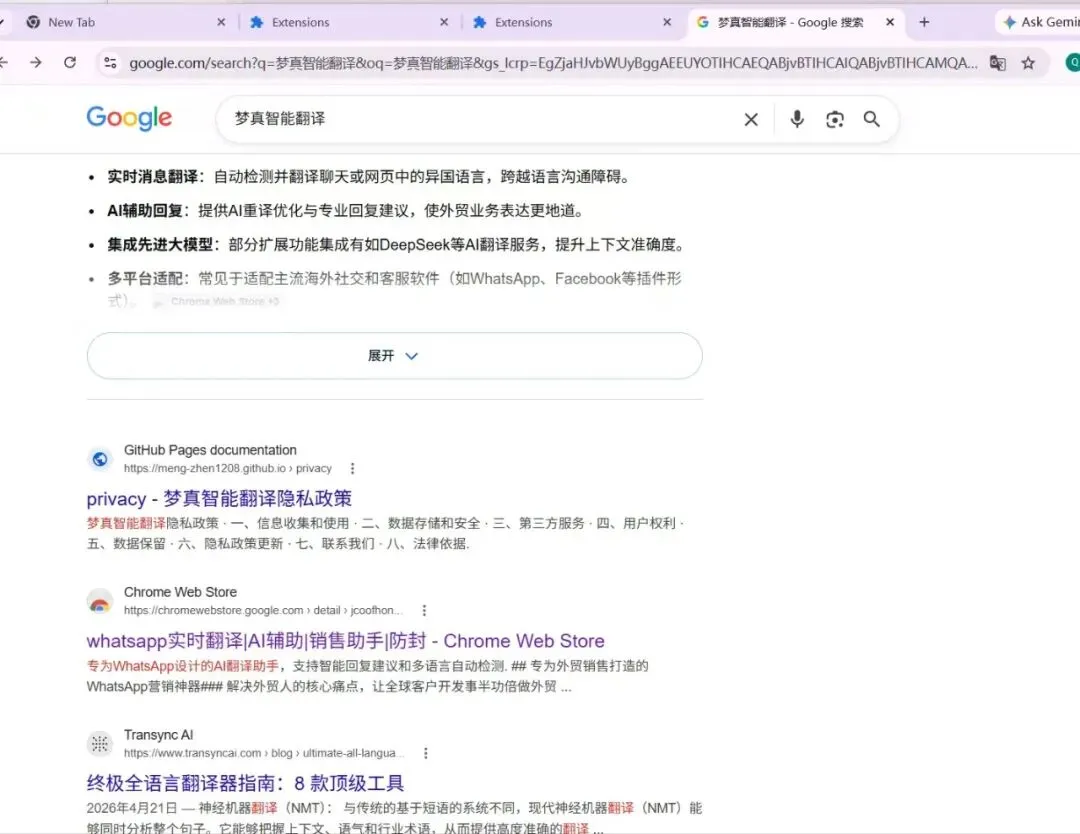
Task: Click the GitHub Pages globe favicon
Action: pos(100,459)
